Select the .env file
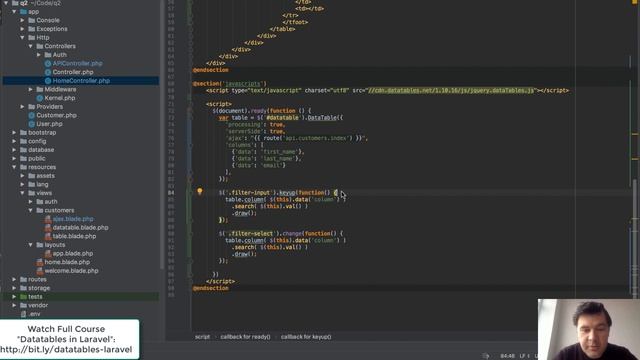The width and height of the screenshot is (640, 360). 35,314
